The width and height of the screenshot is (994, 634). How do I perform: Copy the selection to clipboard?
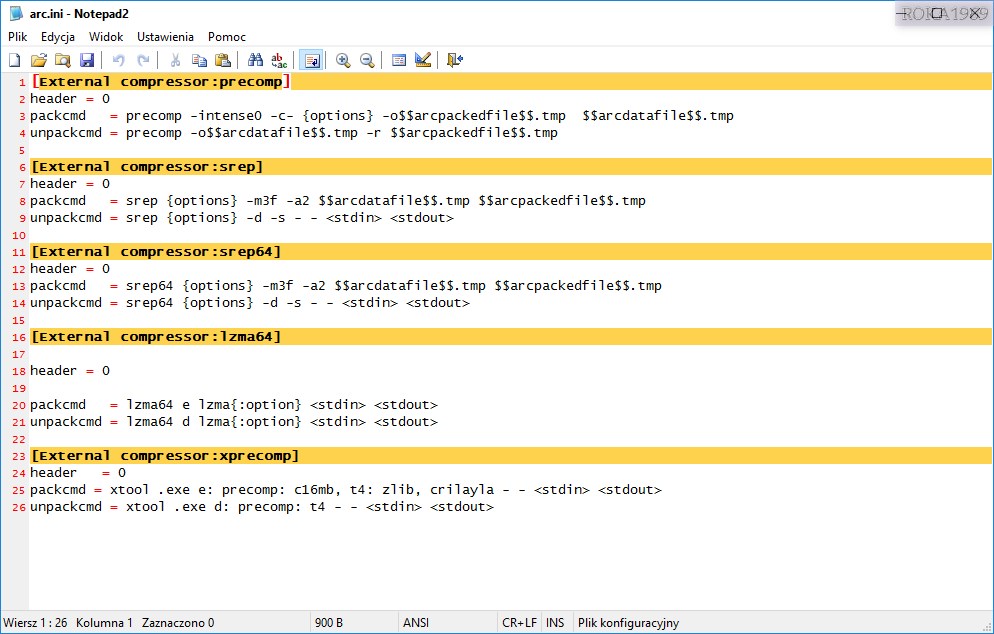click(199, 60)
